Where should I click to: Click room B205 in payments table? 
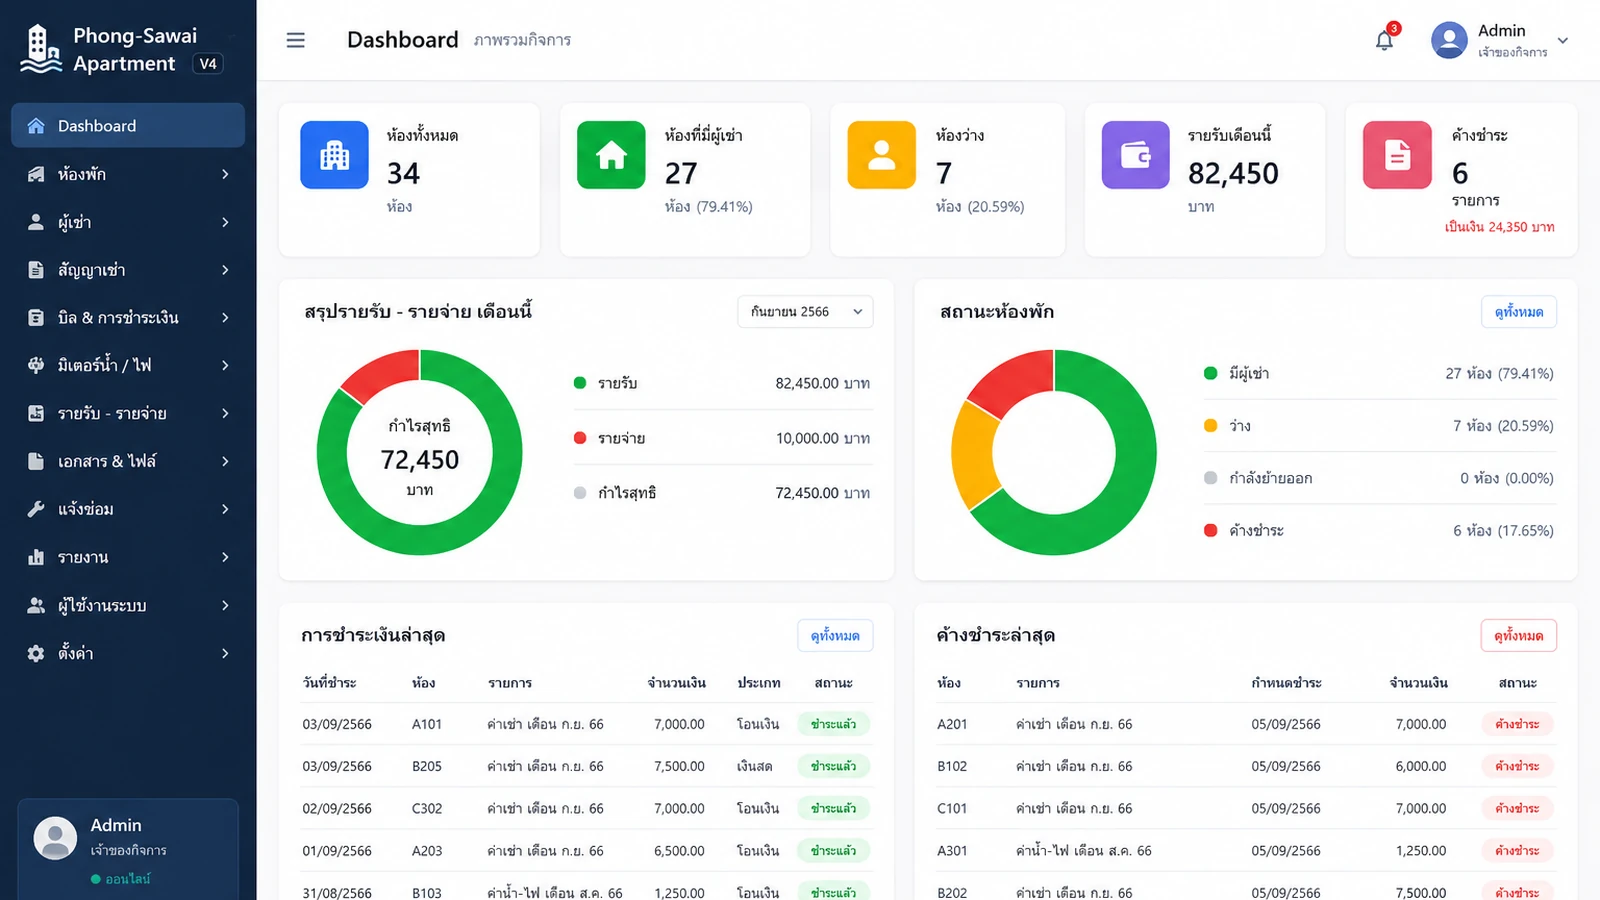tap(427, 766)
